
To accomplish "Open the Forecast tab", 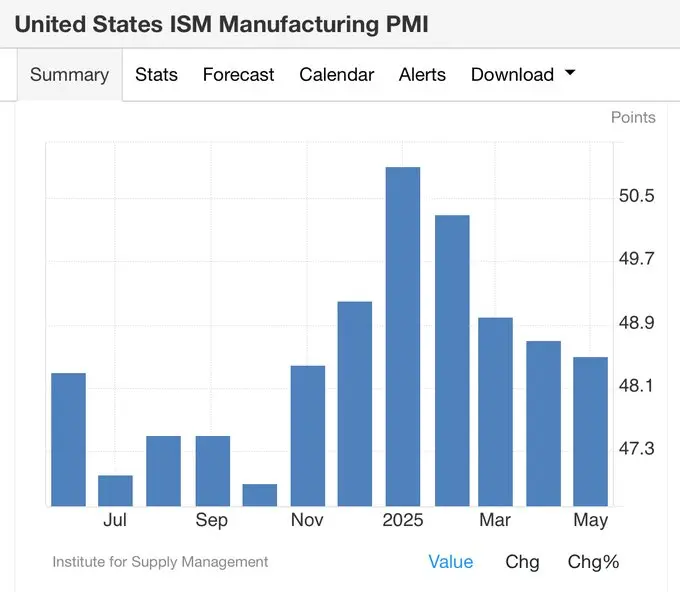I will click(238, 75).
